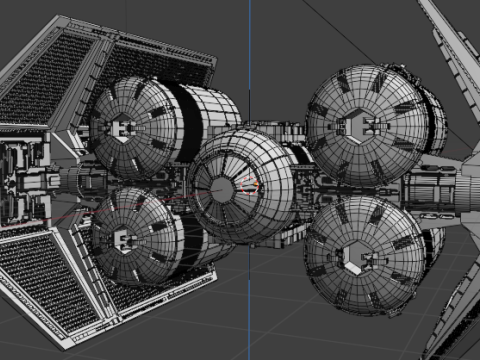Select the central dome with radial fins
480x360 pixels.
(x=241, y=186)
